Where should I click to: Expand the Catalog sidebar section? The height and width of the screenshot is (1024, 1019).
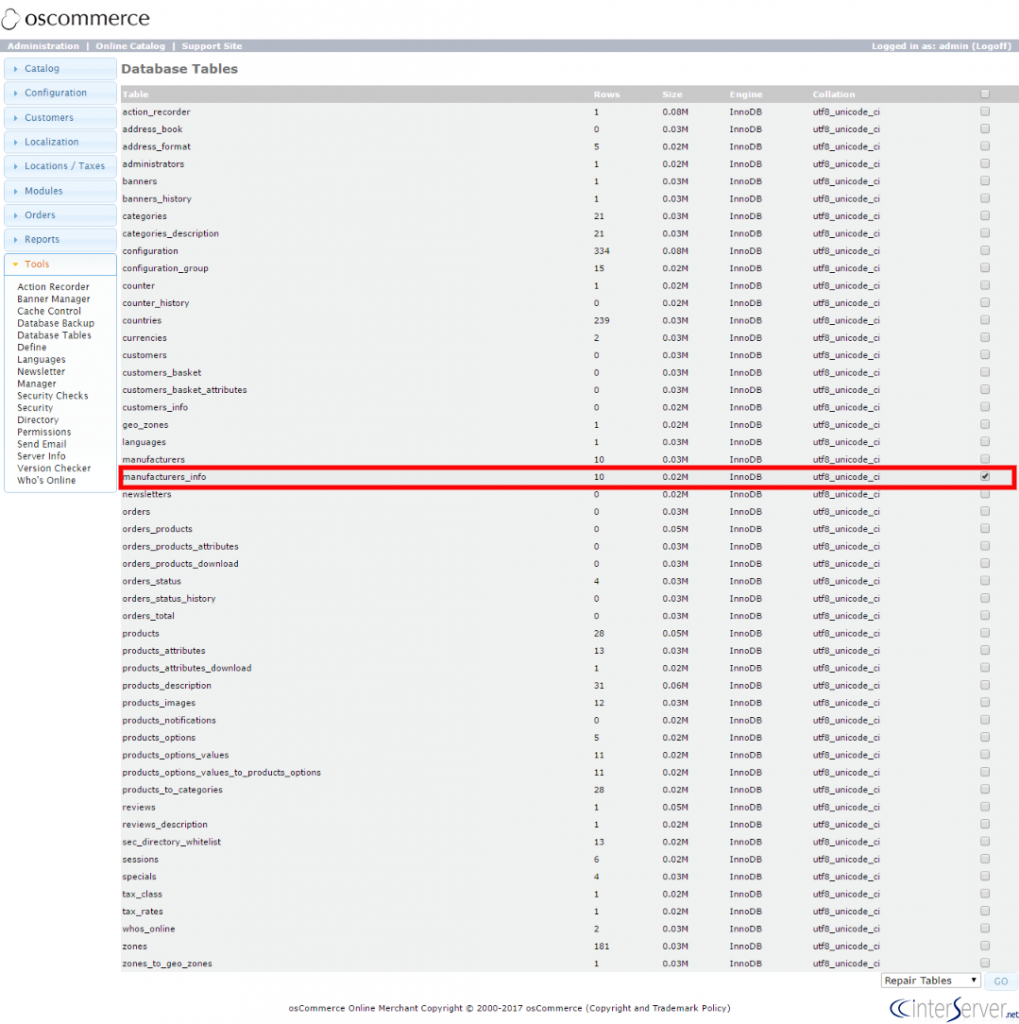[x=60, y=69]
